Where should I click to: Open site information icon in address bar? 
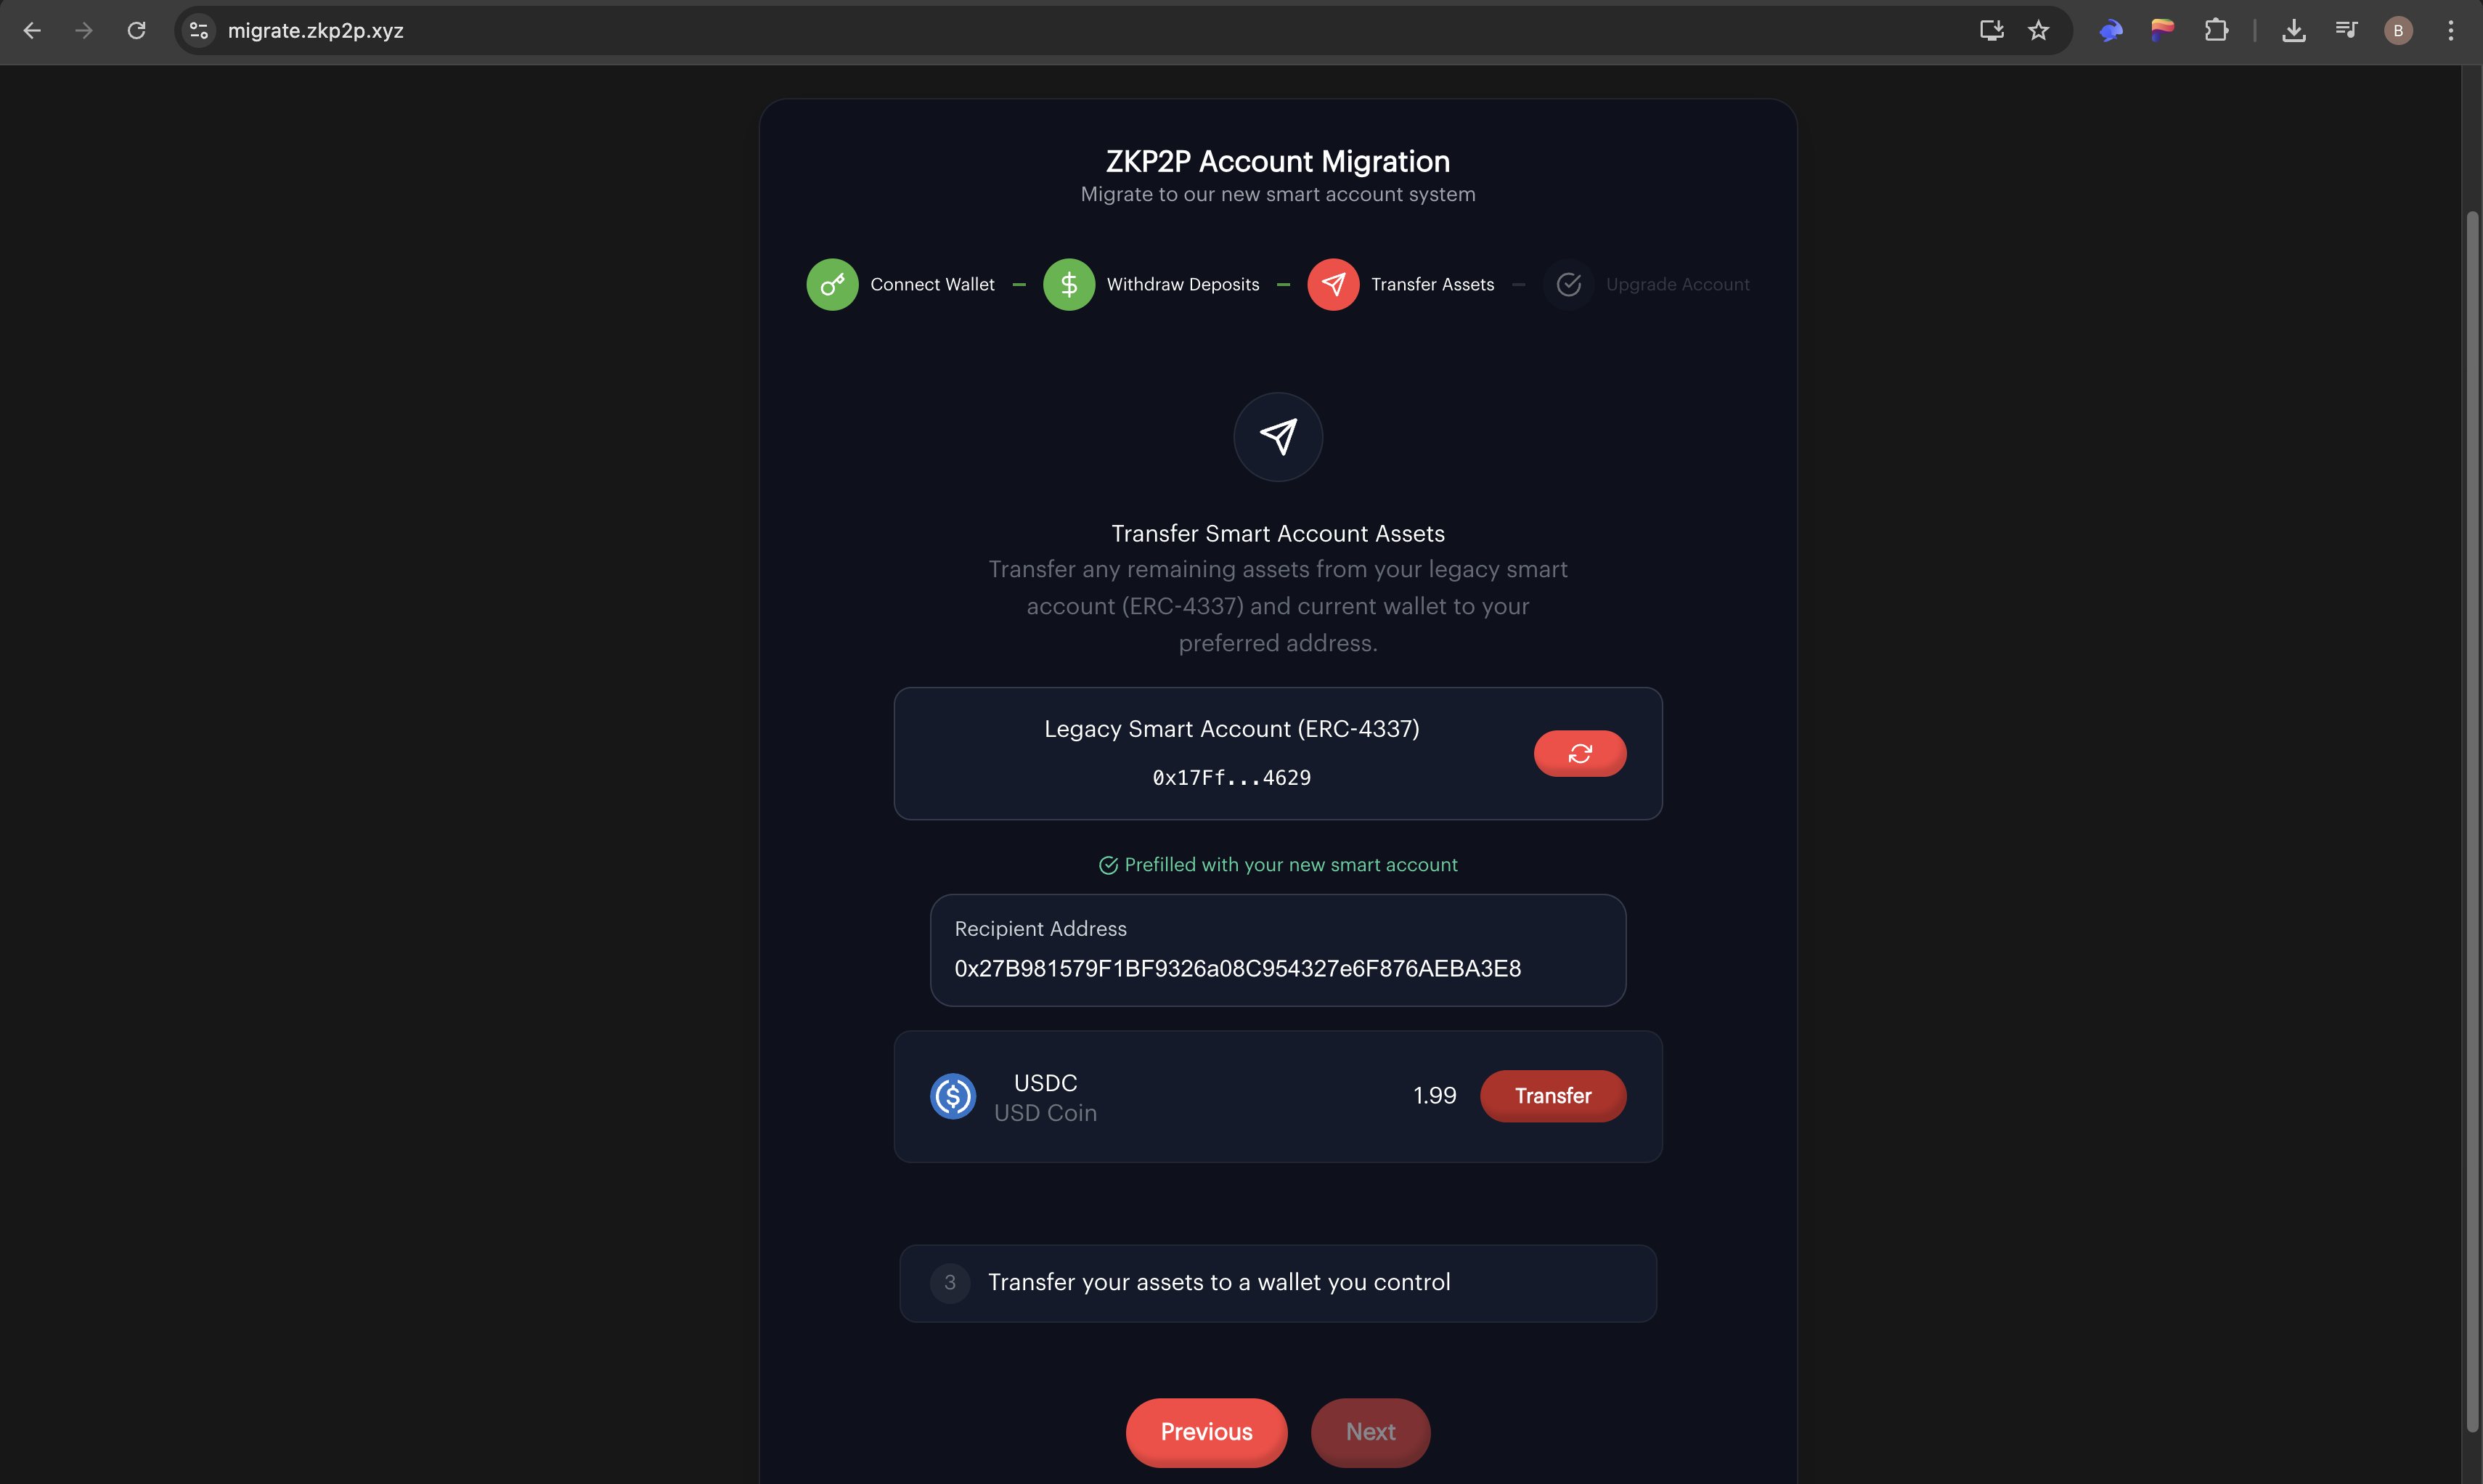coord(199,31)
